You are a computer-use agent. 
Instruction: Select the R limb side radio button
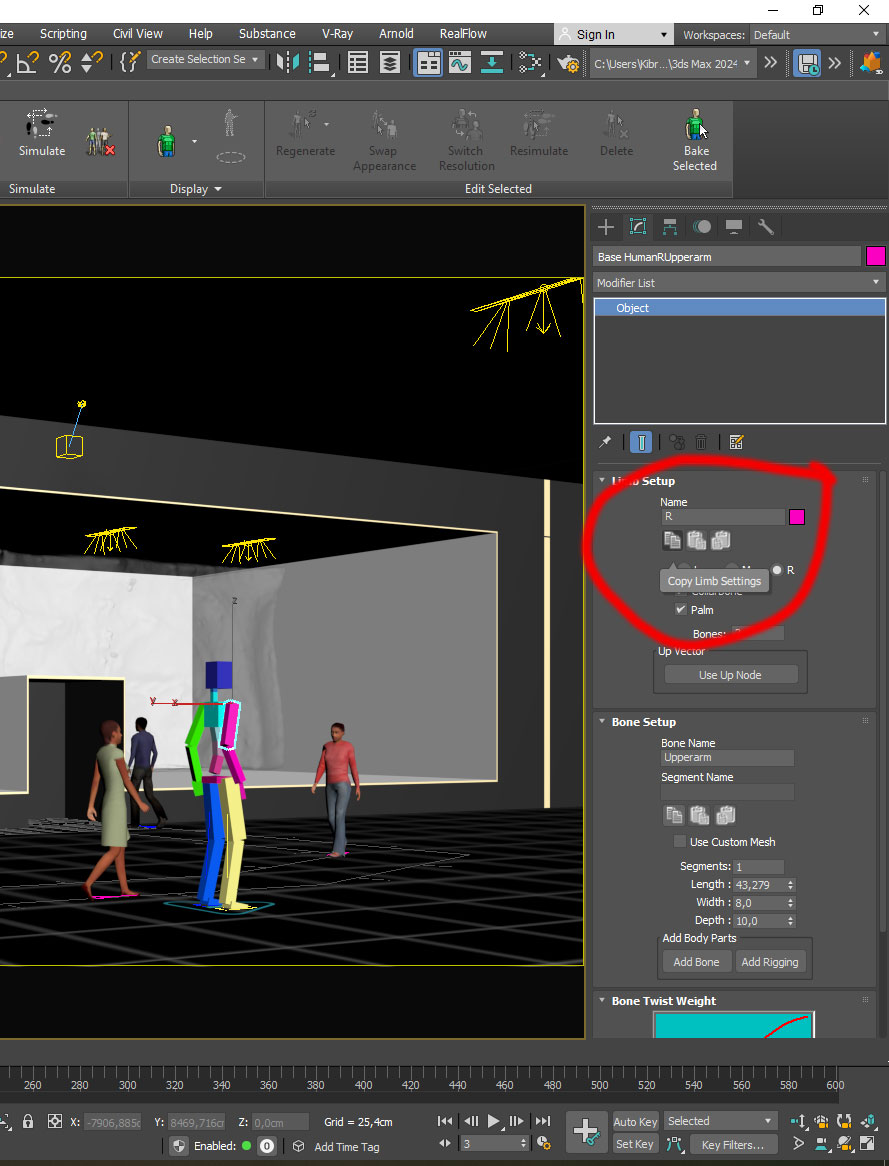tap(777, 570)
